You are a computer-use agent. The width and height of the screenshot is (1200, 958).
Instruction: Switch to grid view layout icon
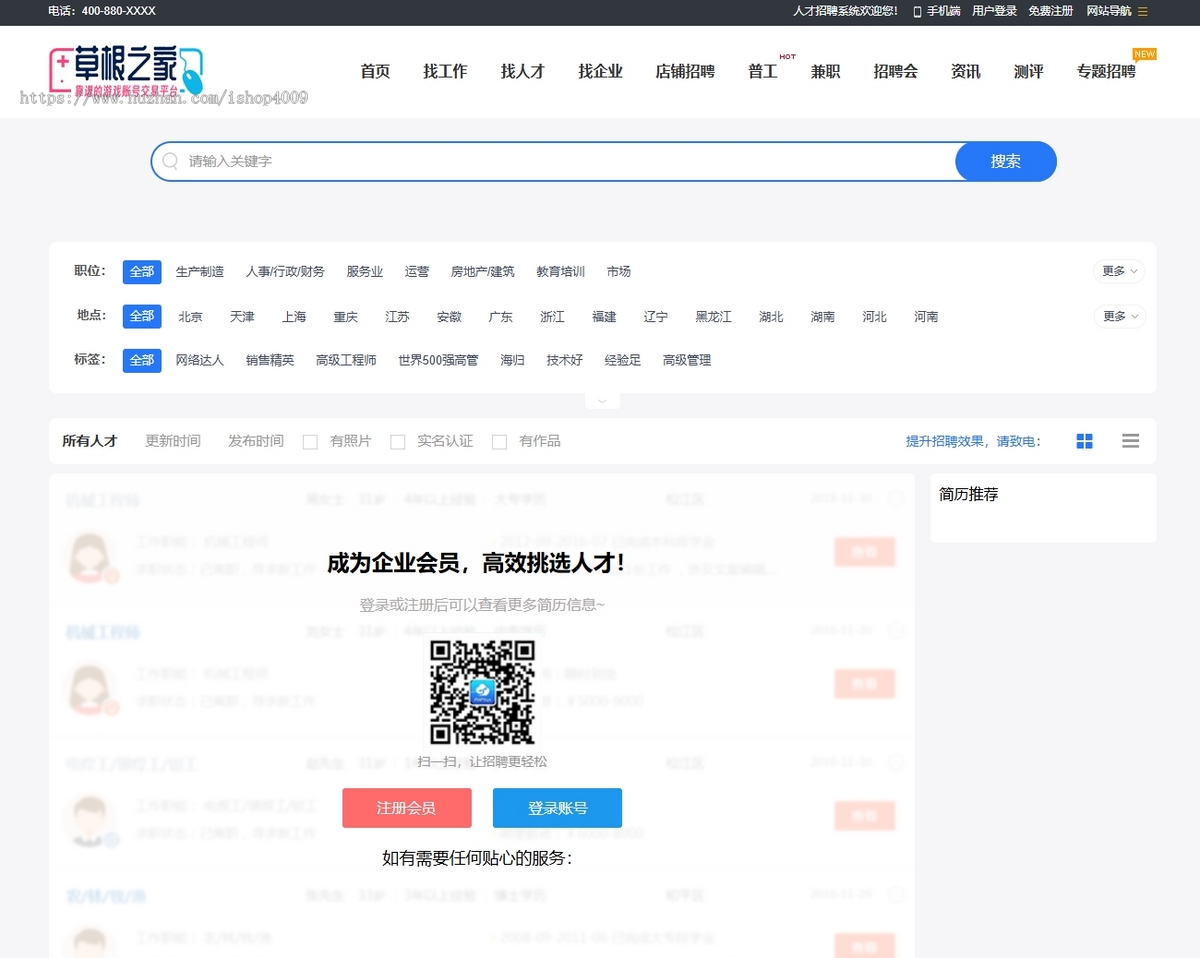[x=1085, y=441]
